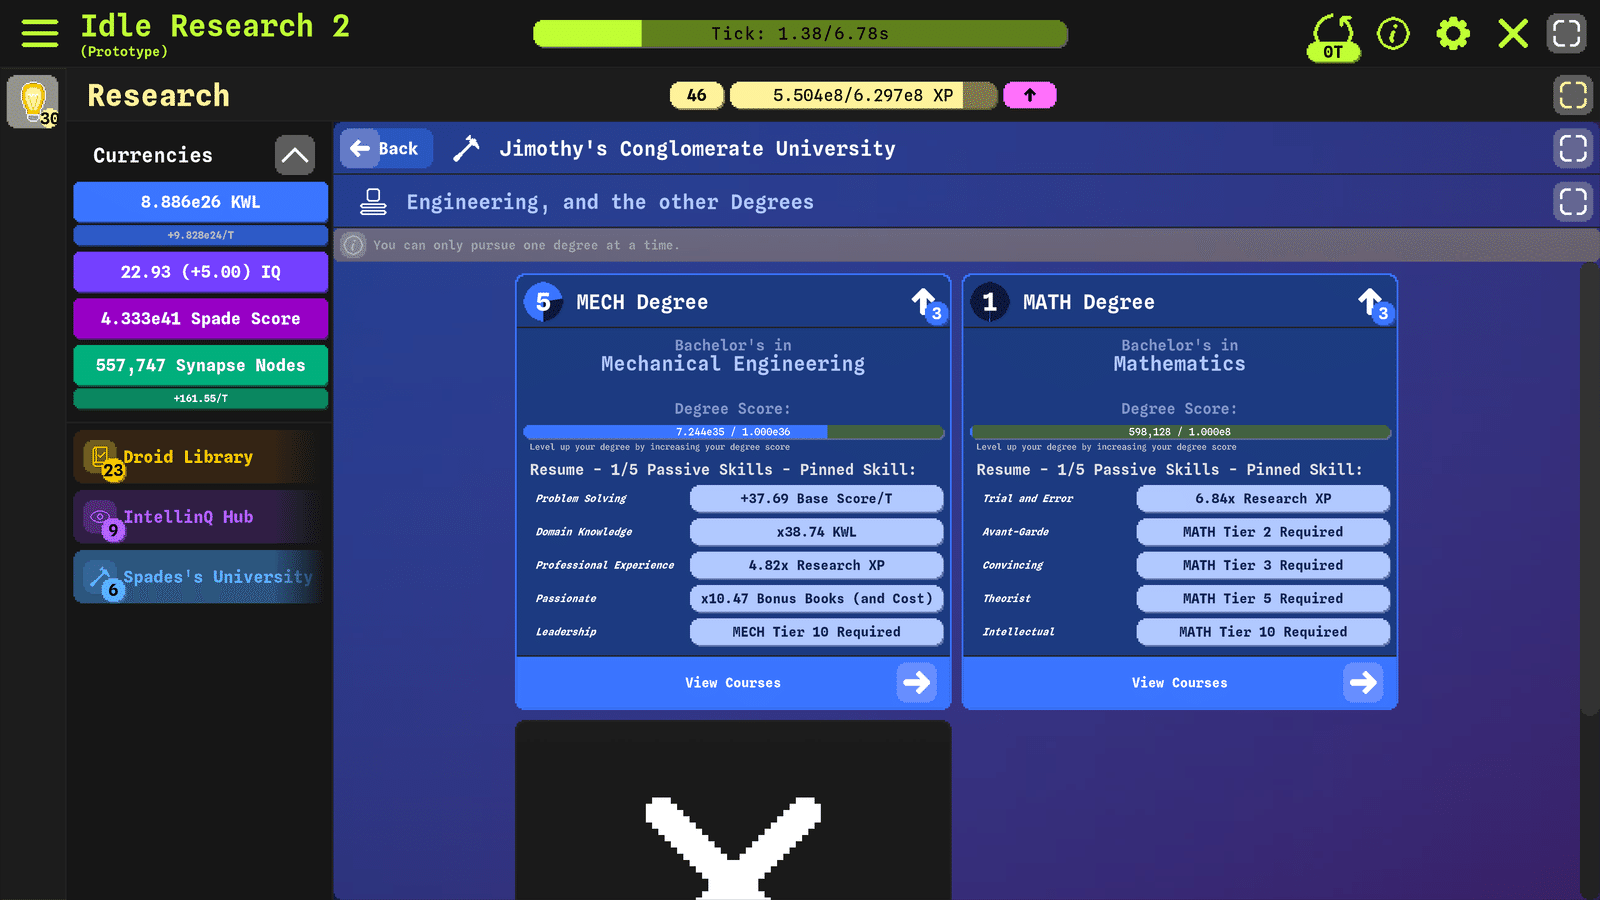Click the research level 46 badge

coord(697,95)
